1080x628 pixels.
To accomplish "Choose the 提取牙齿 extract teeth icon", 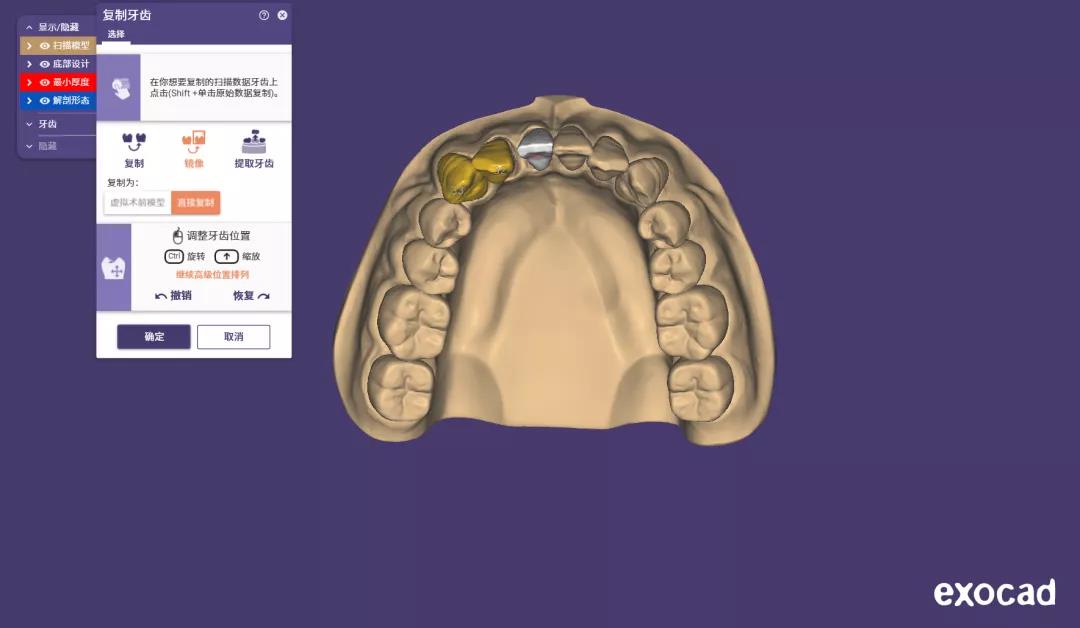I will 254,141.
